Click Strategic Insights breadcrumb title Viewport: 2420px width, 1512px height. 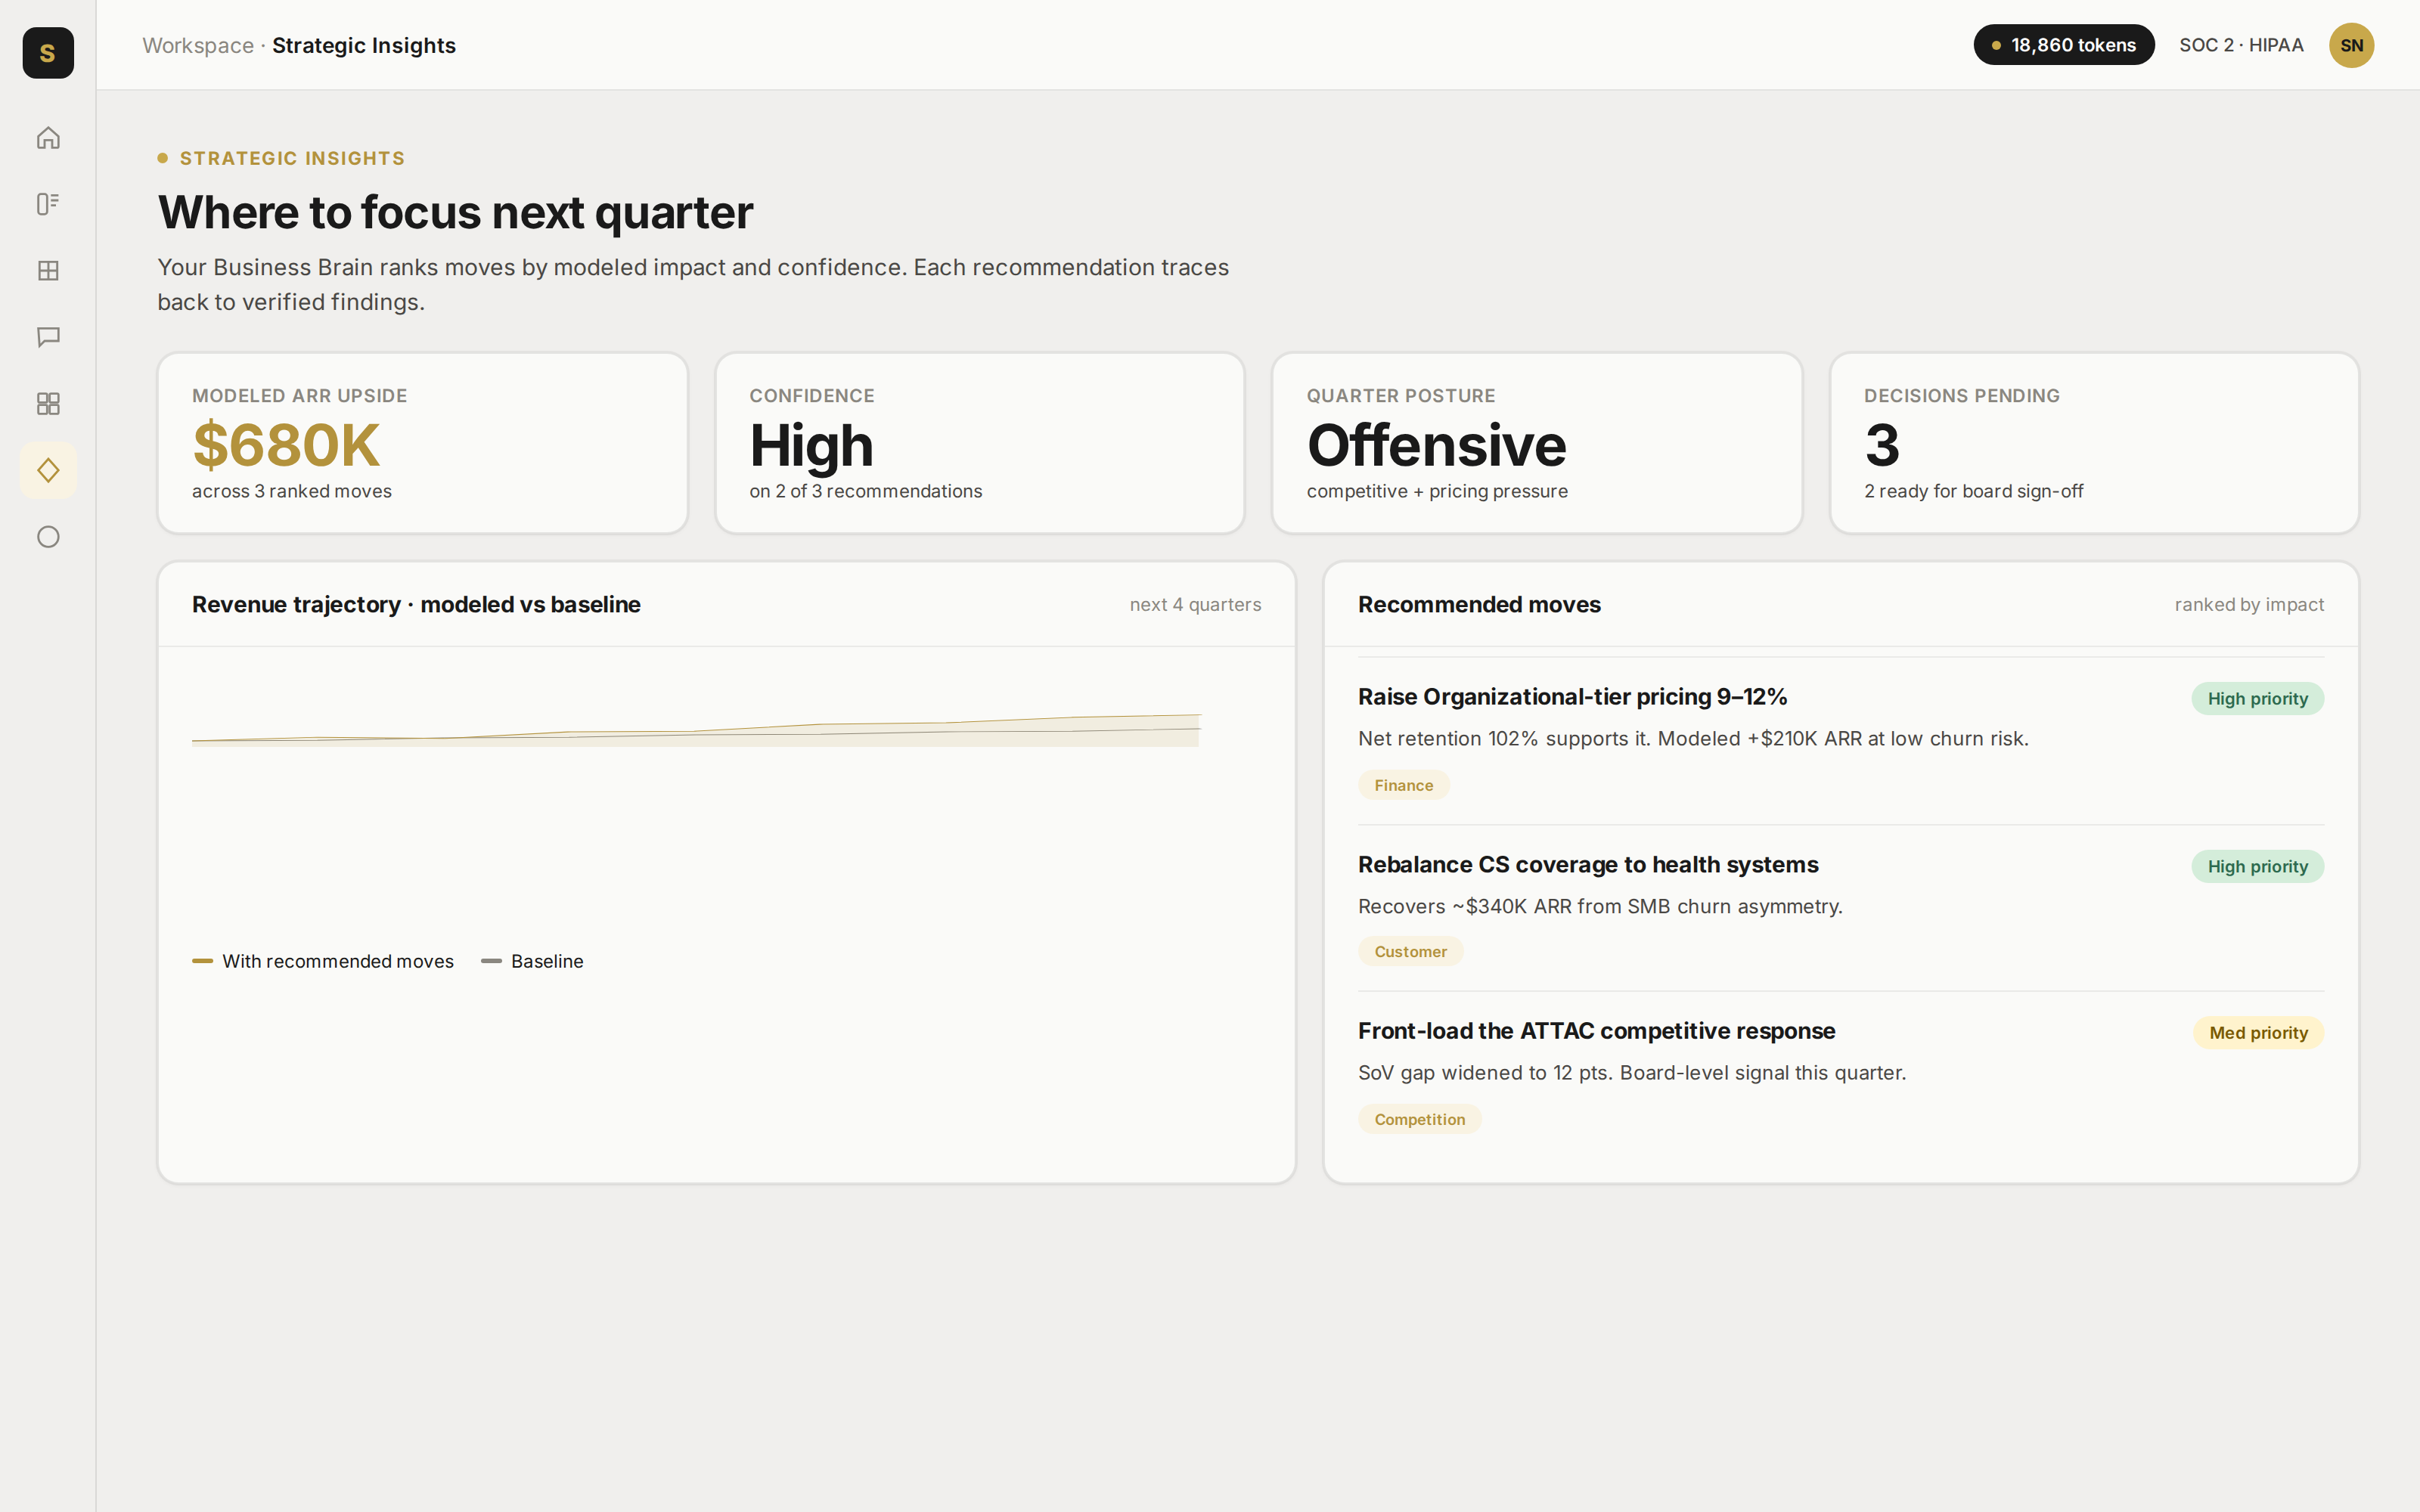pos(364,45)
